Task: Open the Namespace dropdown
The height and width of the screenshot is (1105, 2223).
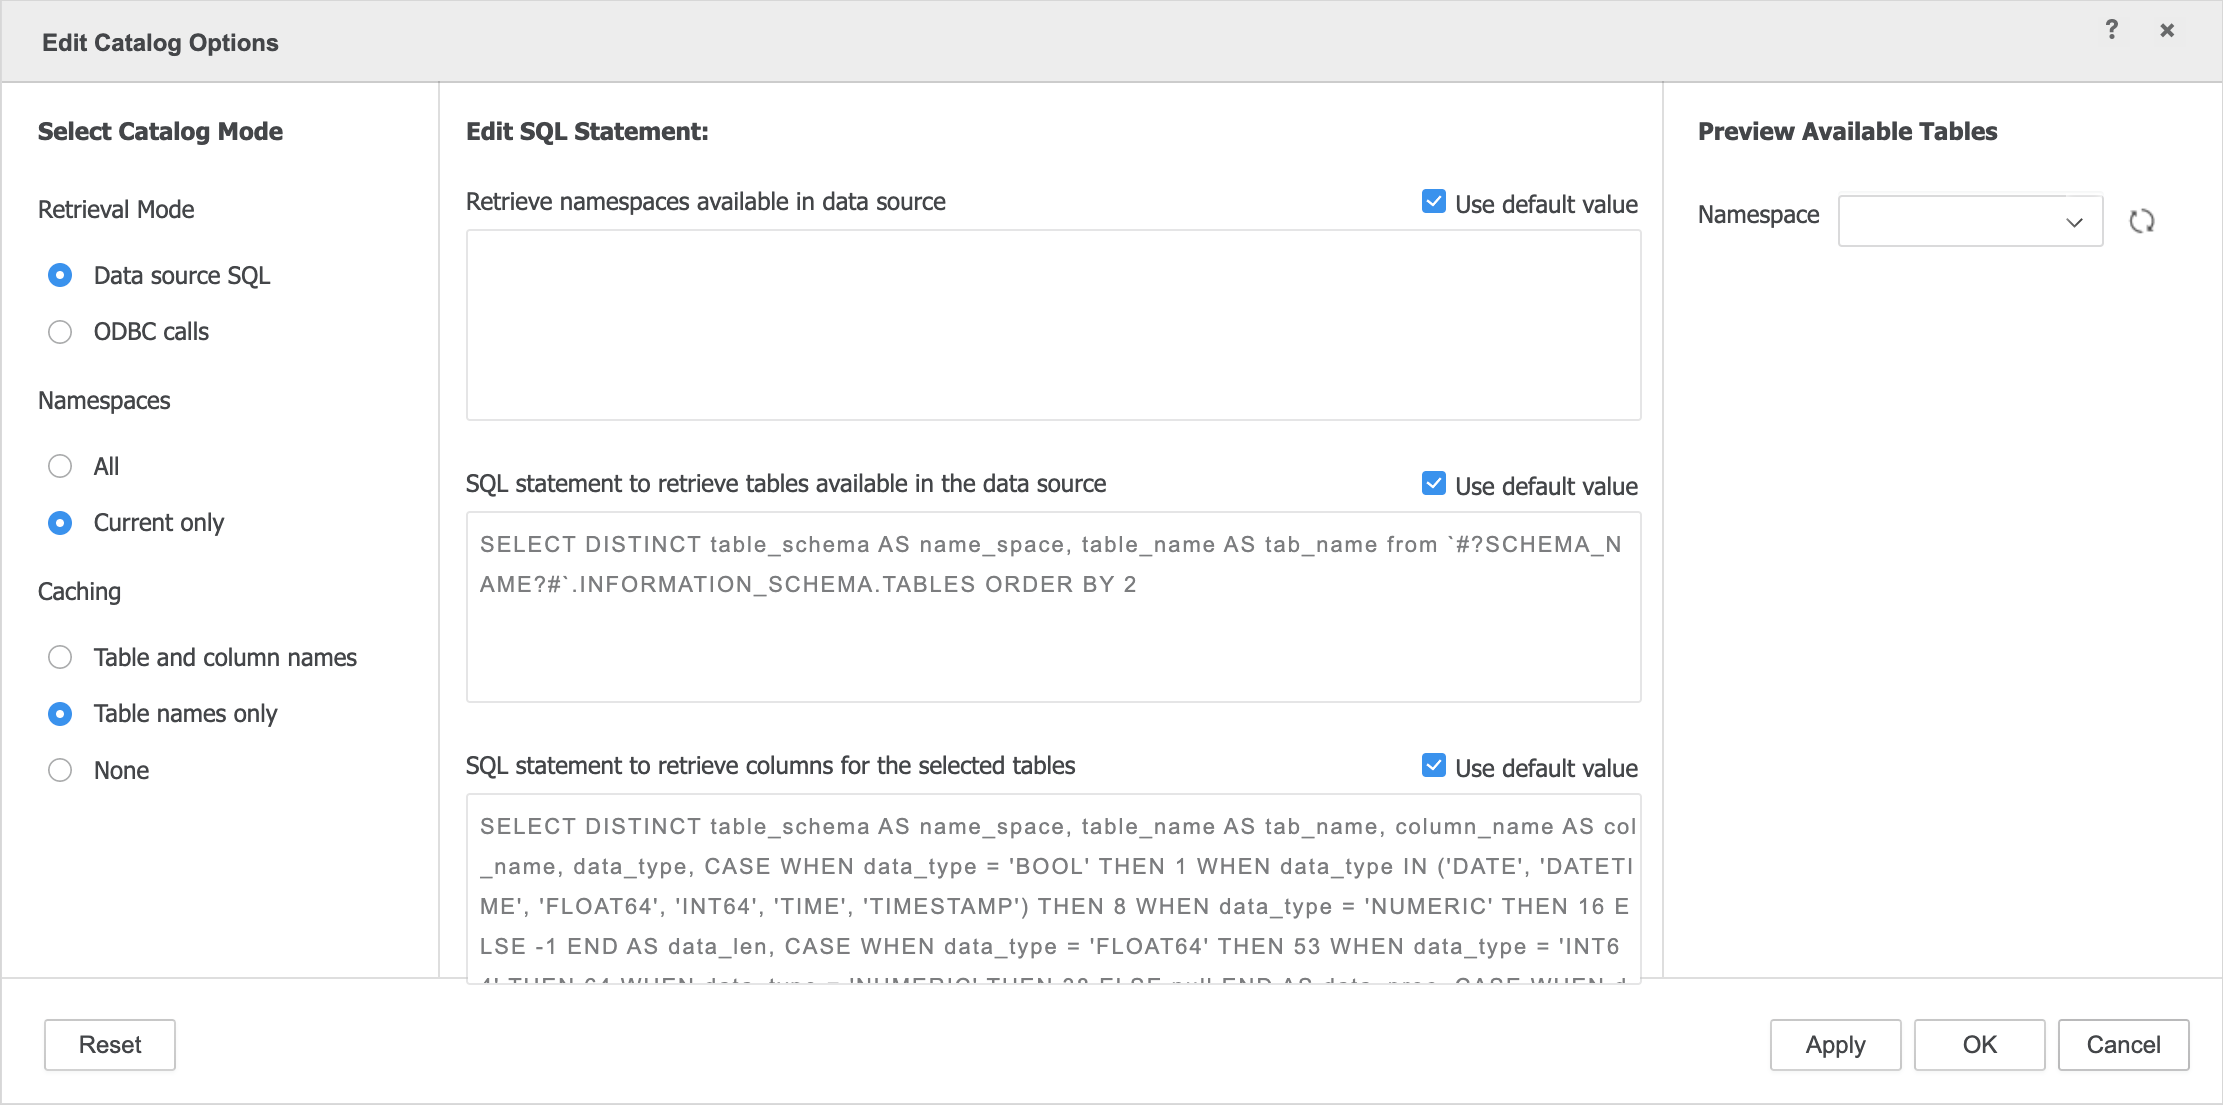Action: 1969,221
